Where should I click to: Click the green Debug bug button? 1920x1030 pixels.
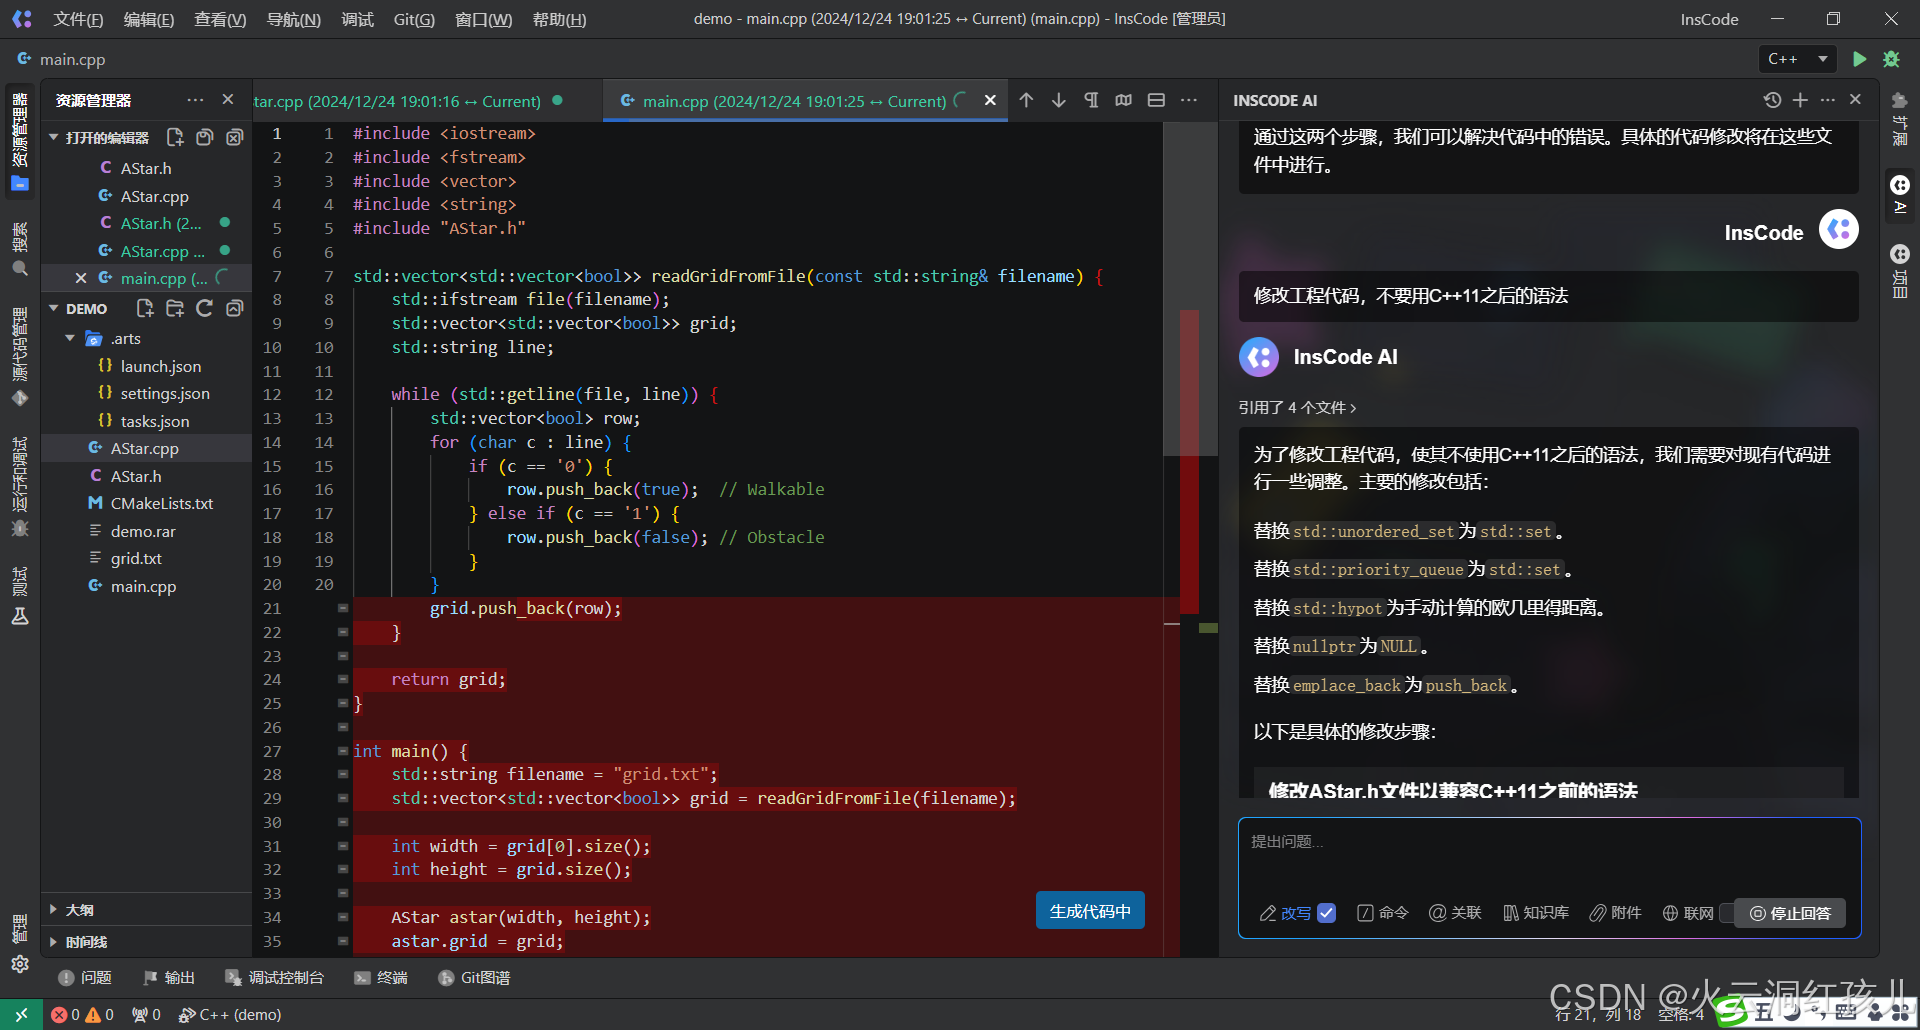pos(1891,59)
